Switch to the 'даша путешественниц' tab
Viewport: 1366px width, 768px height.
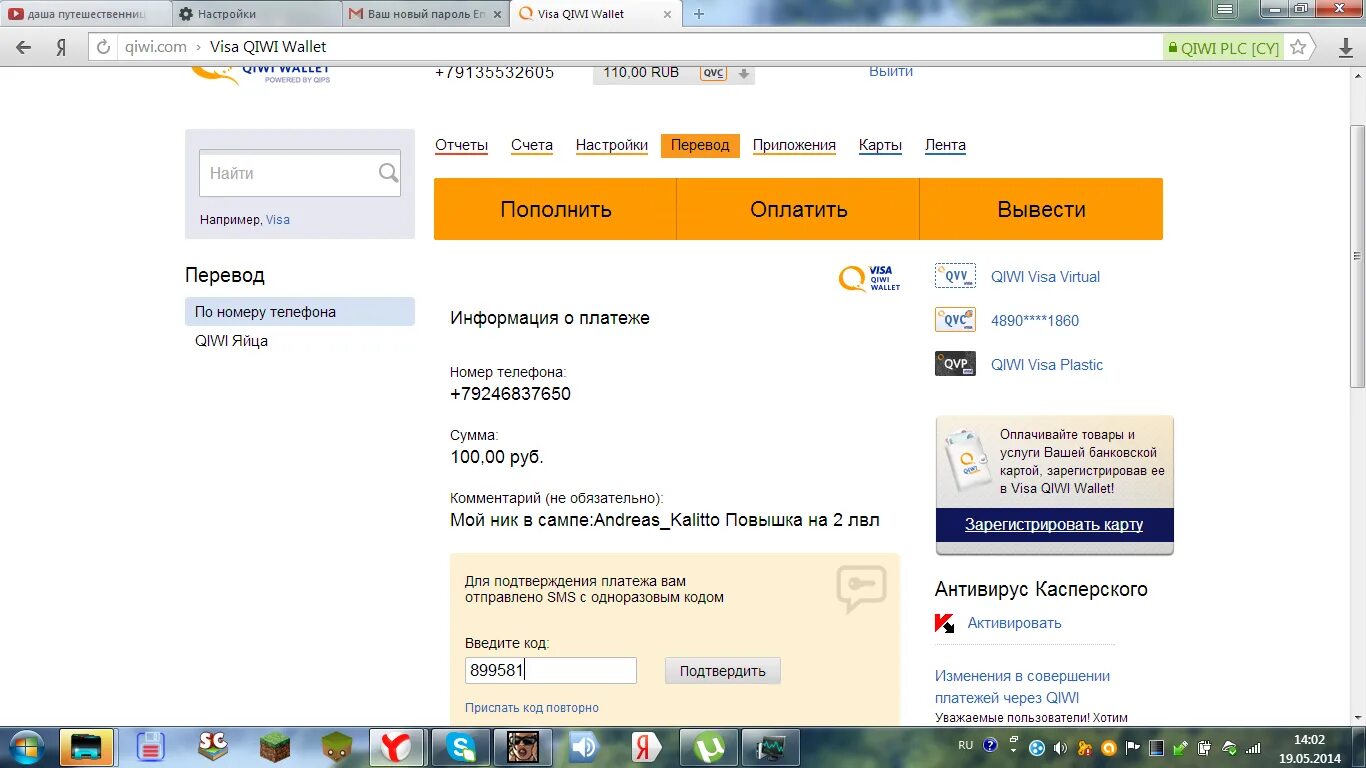pos(86,14)
